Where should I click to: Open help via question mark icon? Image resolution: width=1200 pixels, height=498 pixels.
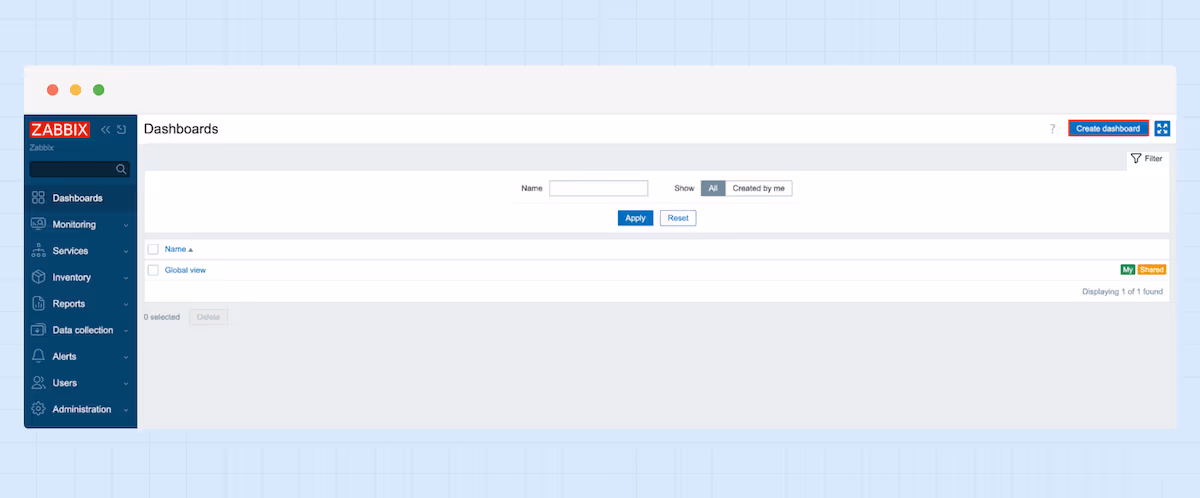1052,129
